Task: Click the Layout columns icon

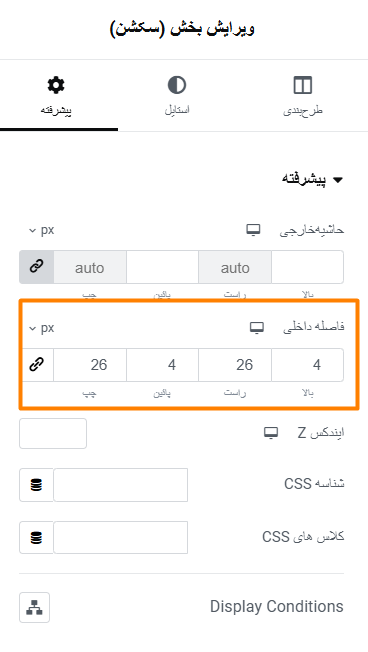Action: point(303,85)
